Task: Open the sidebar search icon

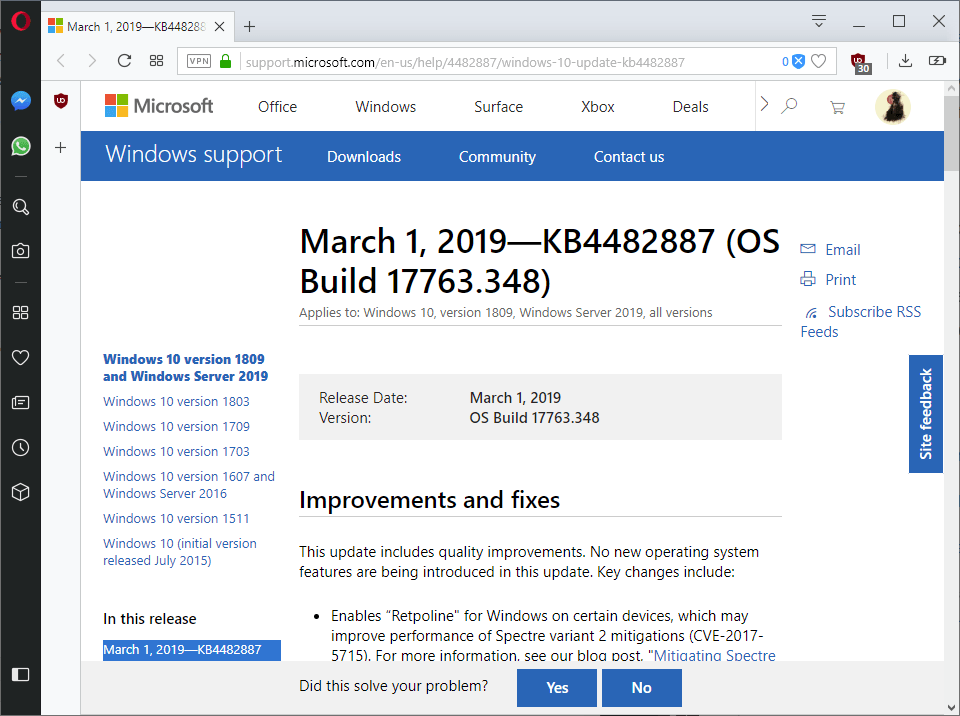Action: 20,207
